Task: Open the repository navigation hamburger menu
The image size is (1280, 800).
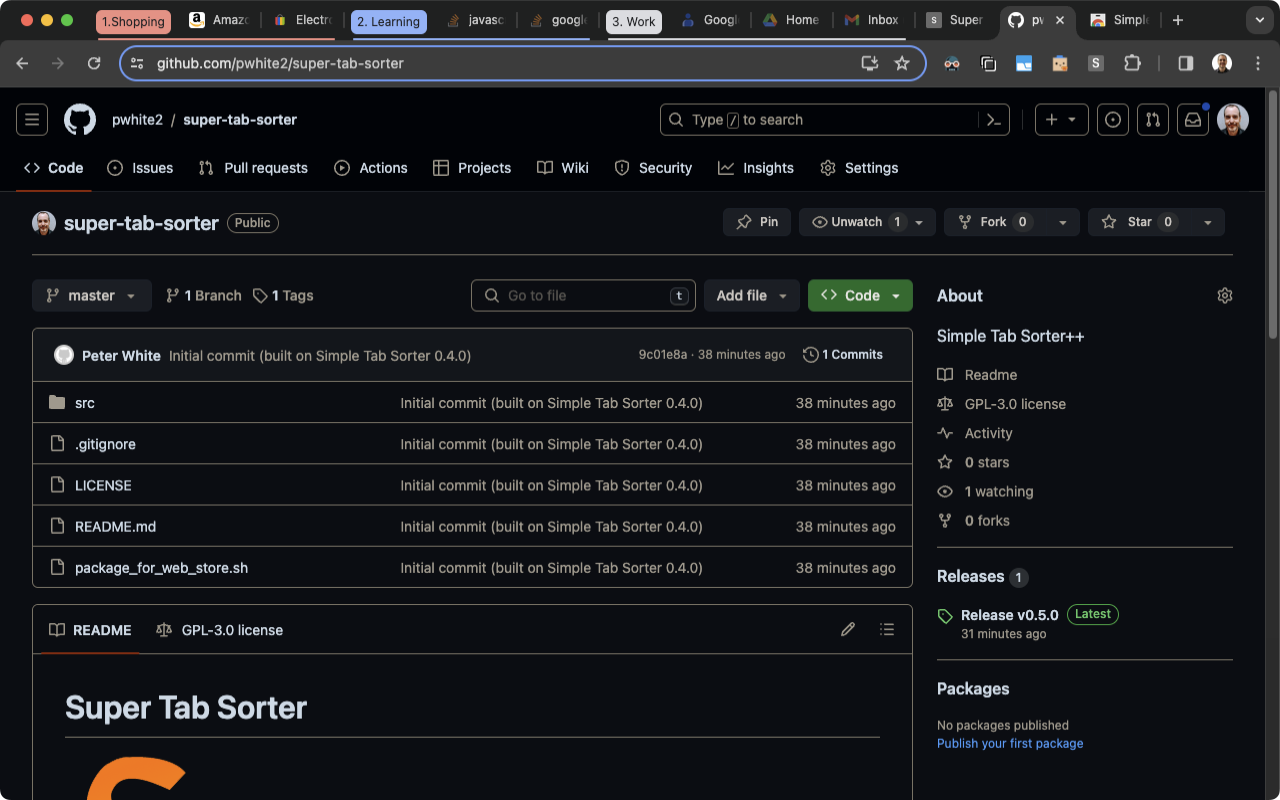Action: pos(31,119)
